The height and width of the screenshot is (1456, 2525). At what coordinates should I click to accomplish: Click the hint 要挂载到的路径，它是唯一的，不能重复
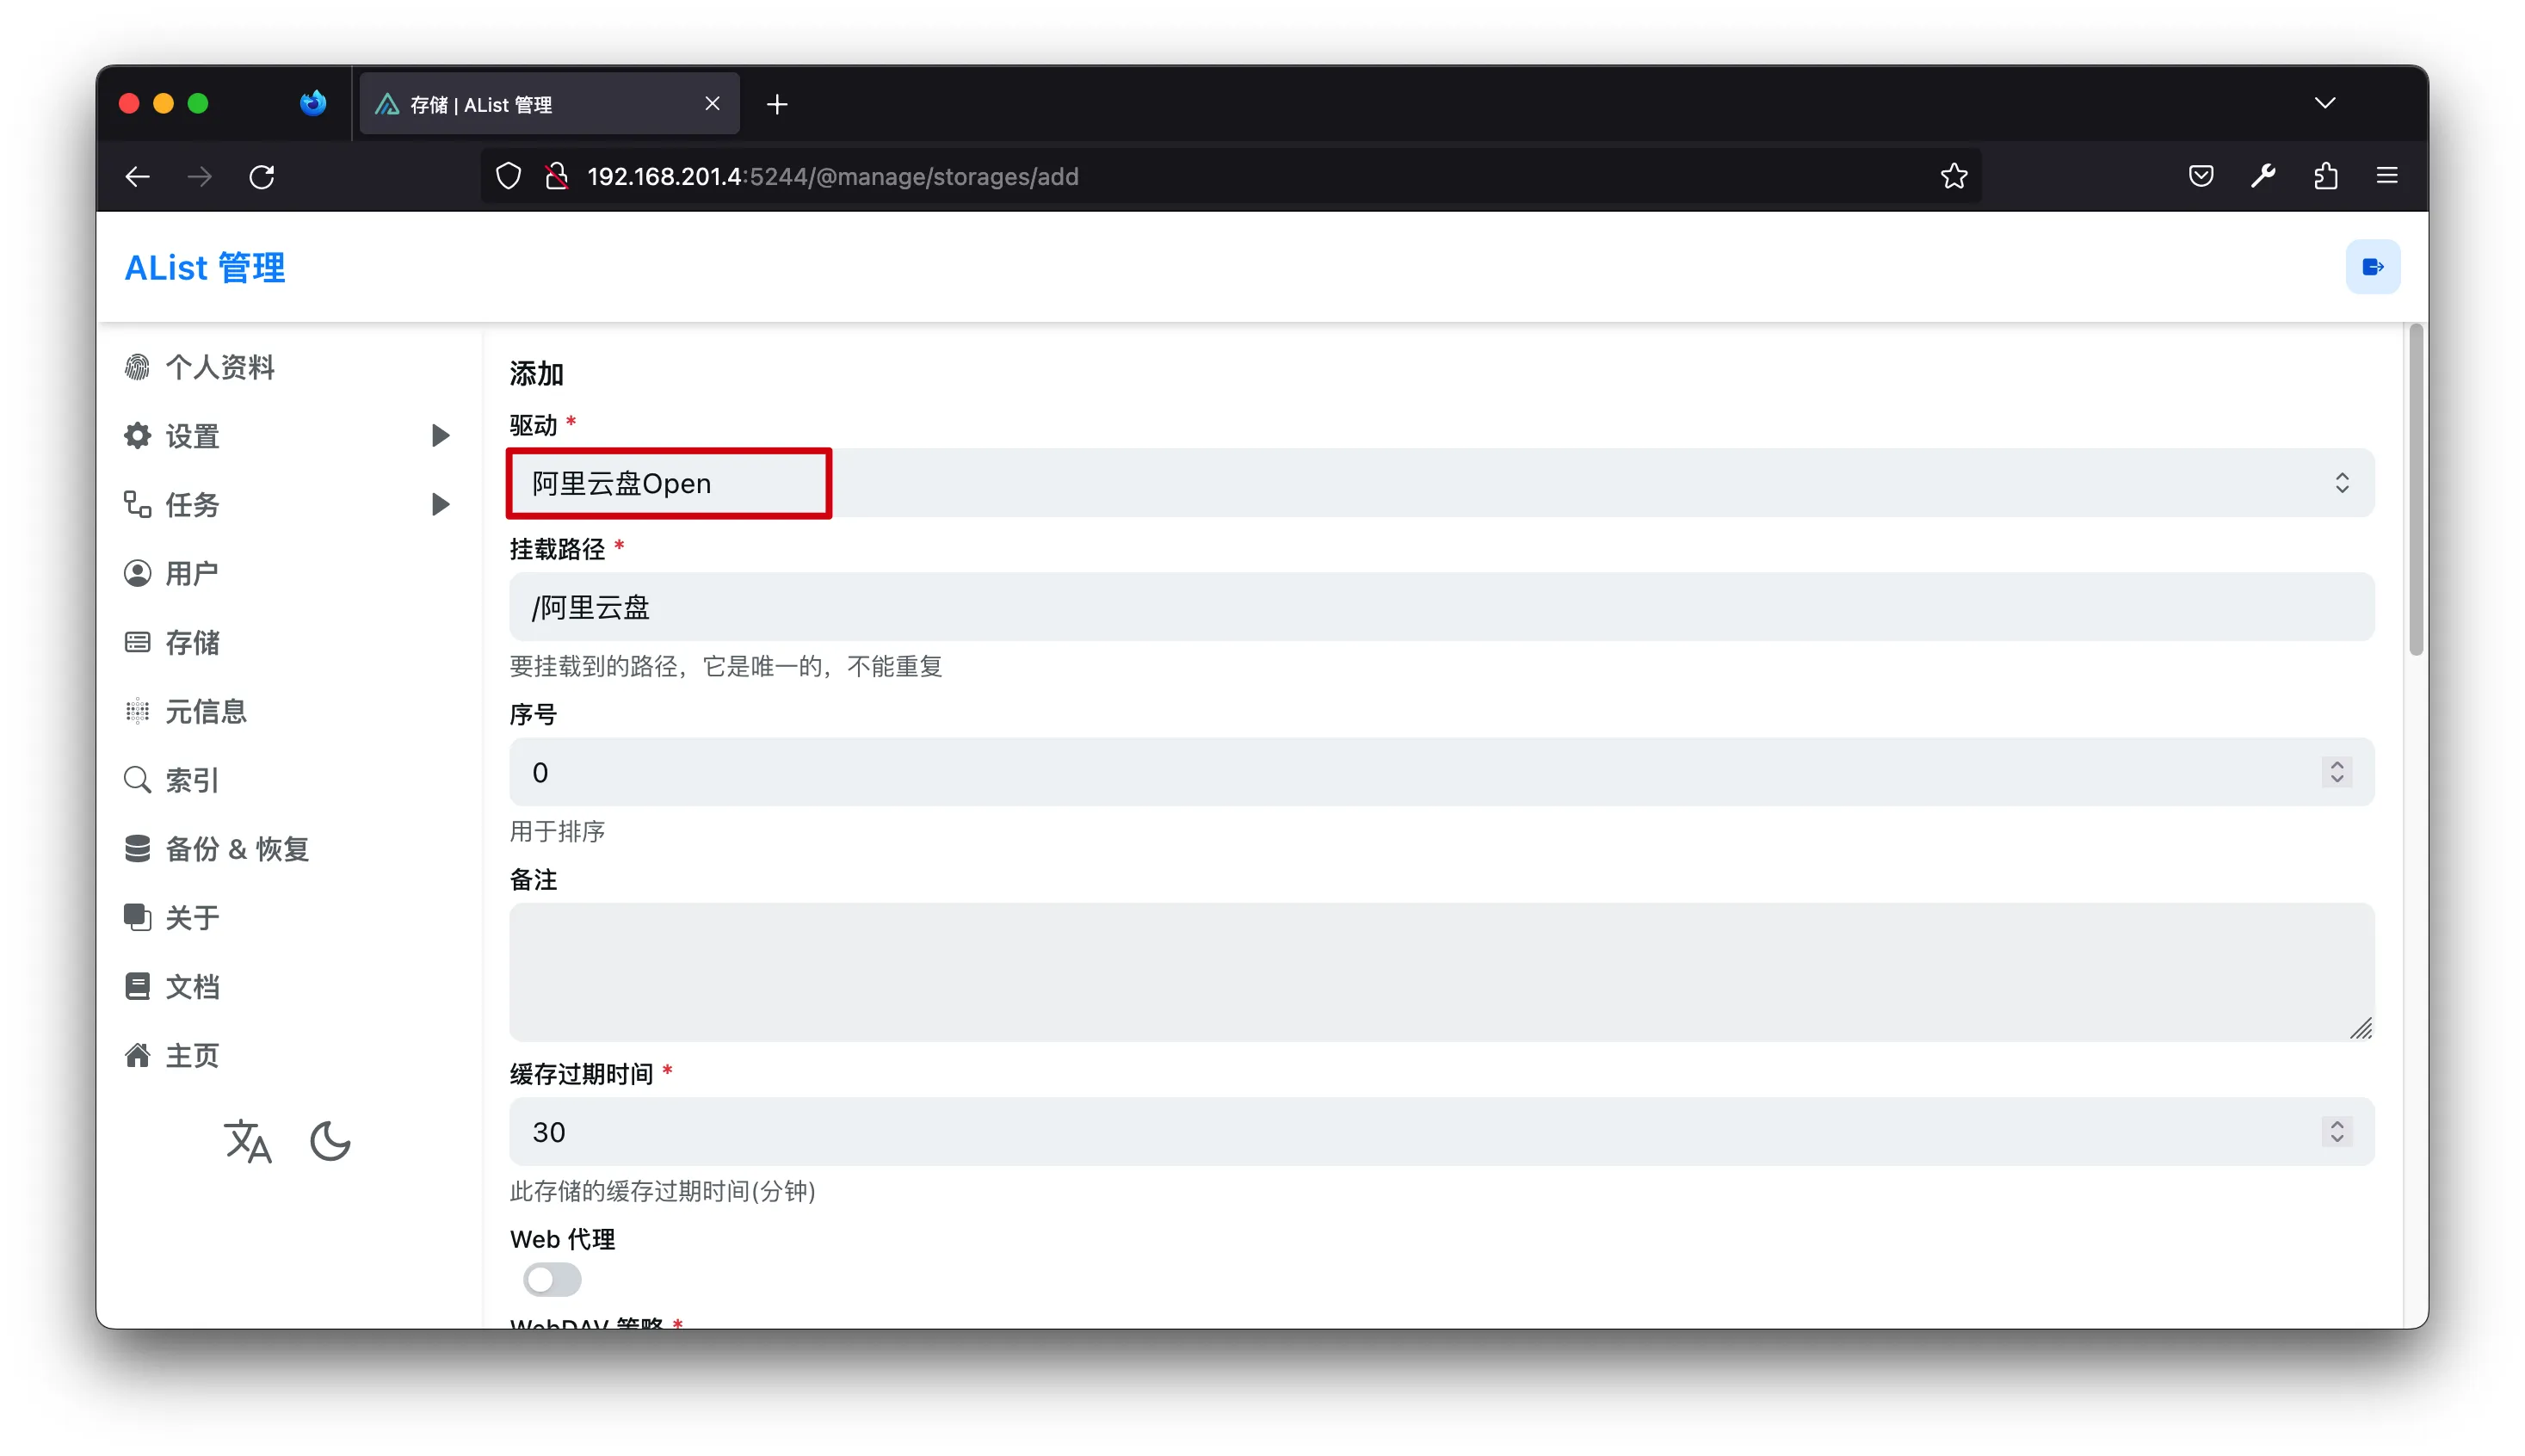[726, 666]
